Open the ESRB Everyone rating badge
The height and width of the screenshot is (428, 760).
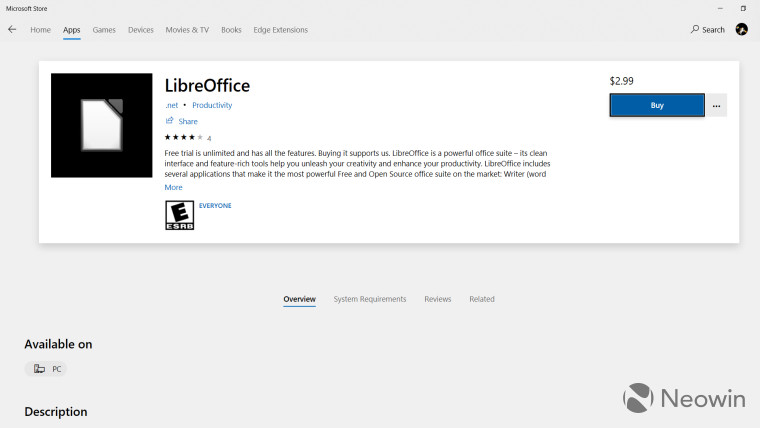coord(179,215)
